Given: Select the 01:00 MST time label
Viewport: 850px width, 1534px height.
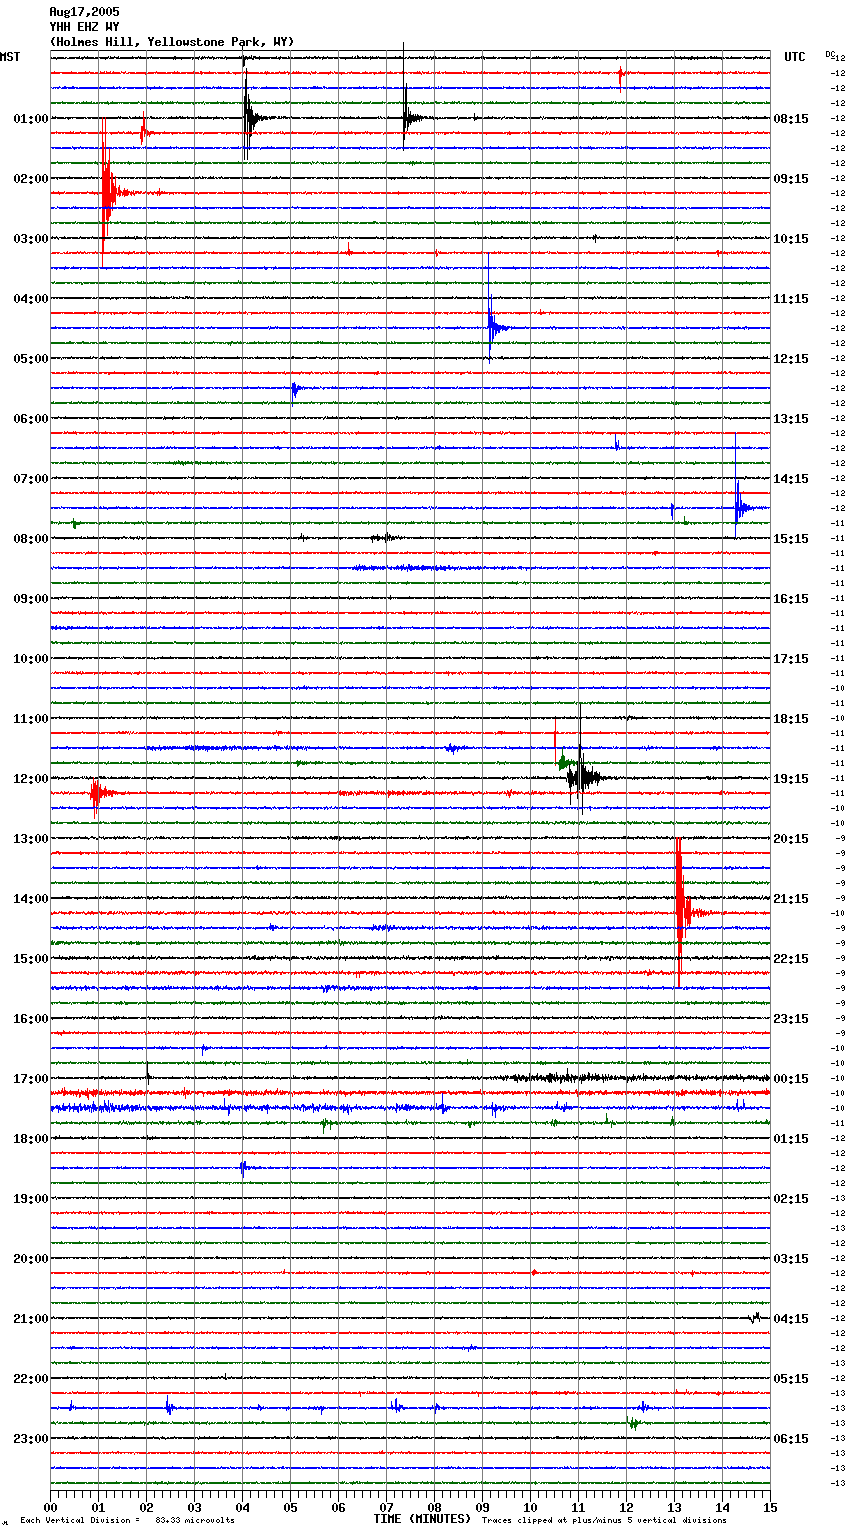Looking at the screenshot, I should [x=31, y=119].
